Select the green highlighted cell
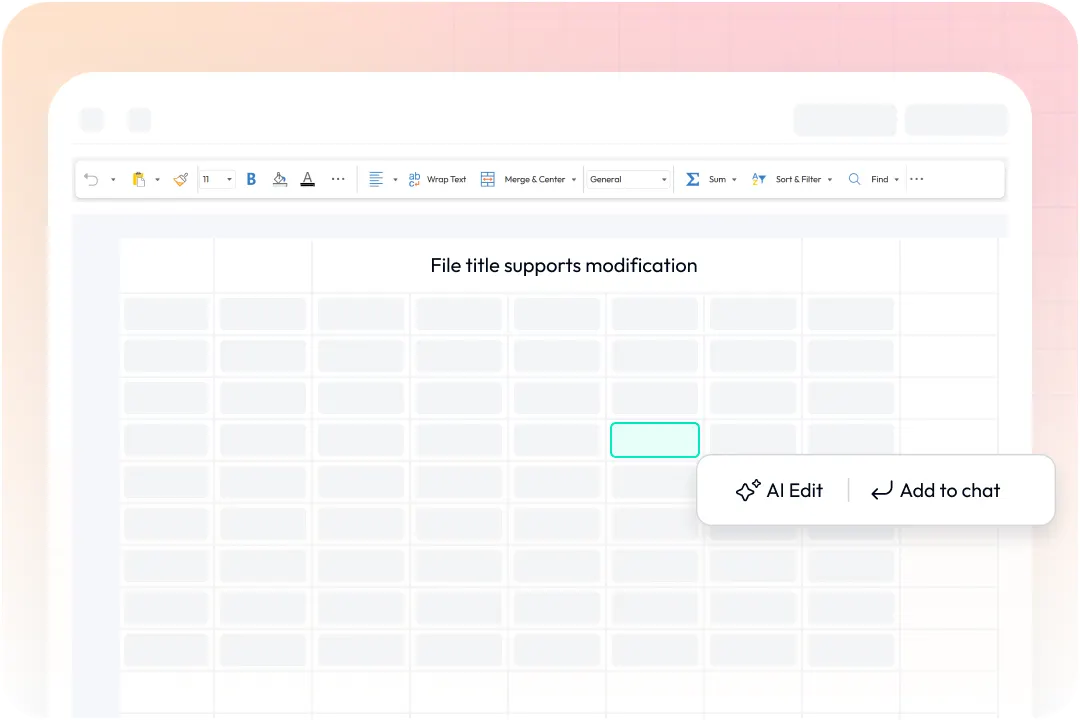Viewport: 1080px width, 720px height. pyautogui.click(x=655, y=440)
